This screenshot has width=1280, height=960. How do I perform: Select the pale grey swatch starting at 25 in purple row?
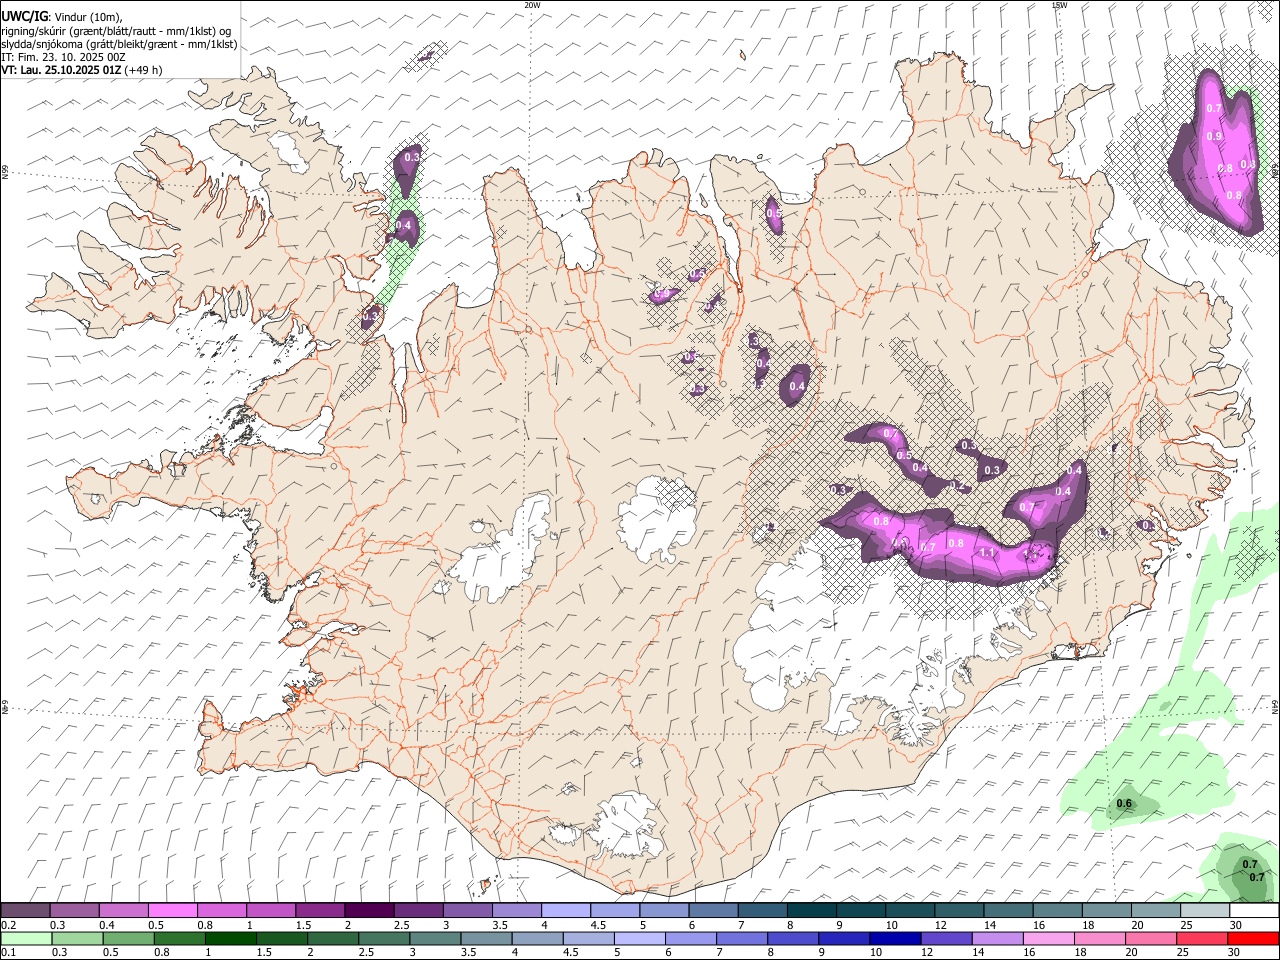pyautogui.click(x=1204, y=910)
